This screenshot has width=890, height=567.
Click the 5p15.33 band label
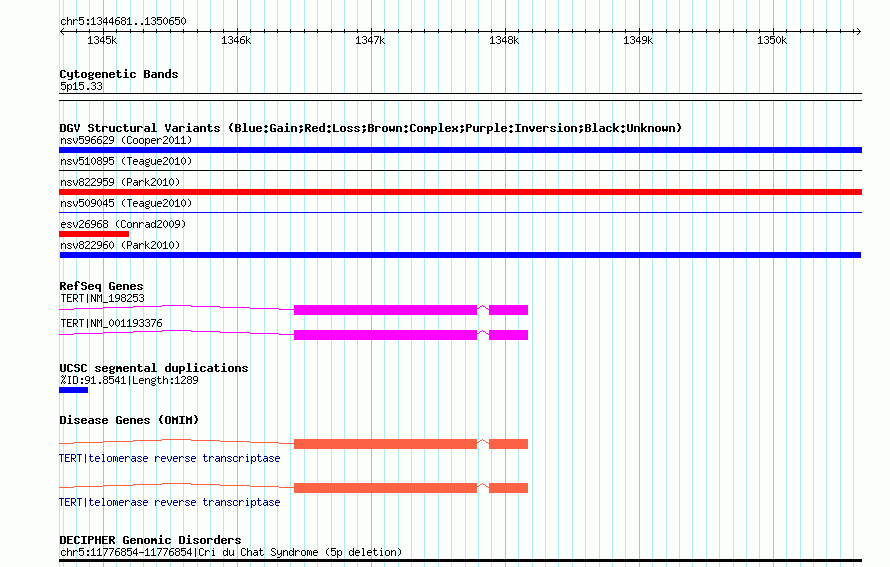click(x=81, y=86)
